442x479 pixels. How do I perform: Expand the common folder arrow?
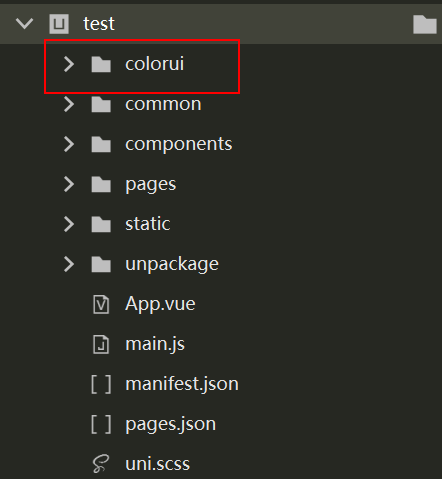pyautogui.click(x=69, y=104)
